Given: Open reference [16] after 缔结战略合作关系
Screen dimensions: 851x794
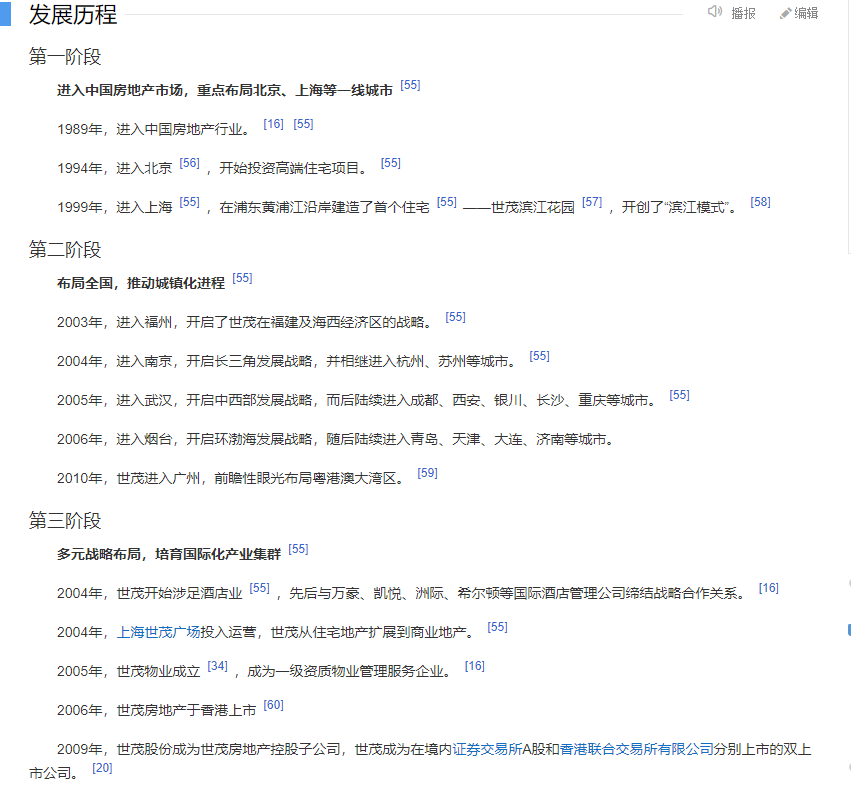Looking at the screenshot, I should 769,589.
